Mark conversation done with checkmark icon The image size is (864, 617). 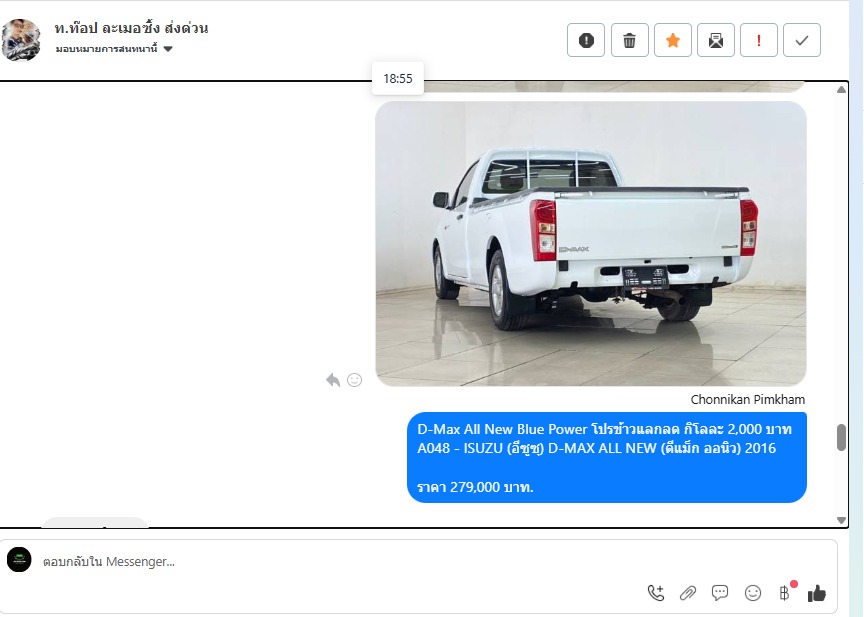[x=802, y=40]
